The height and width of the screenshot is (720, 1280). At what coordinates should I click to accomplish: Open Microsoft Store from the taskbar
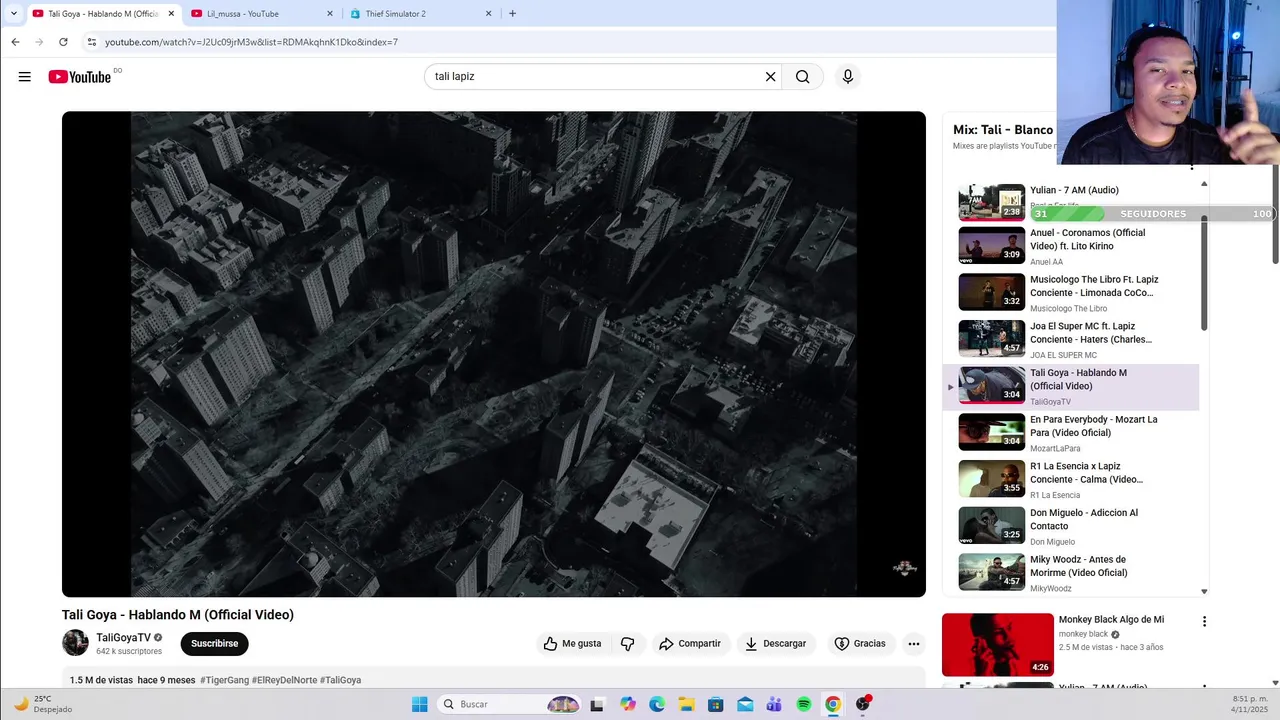(716, 704)
